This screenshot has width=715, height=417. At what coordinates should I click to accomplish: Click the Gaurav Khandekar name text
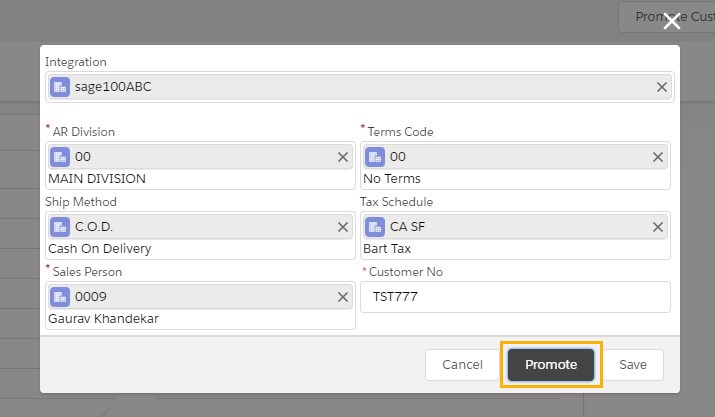click(104, 318)
